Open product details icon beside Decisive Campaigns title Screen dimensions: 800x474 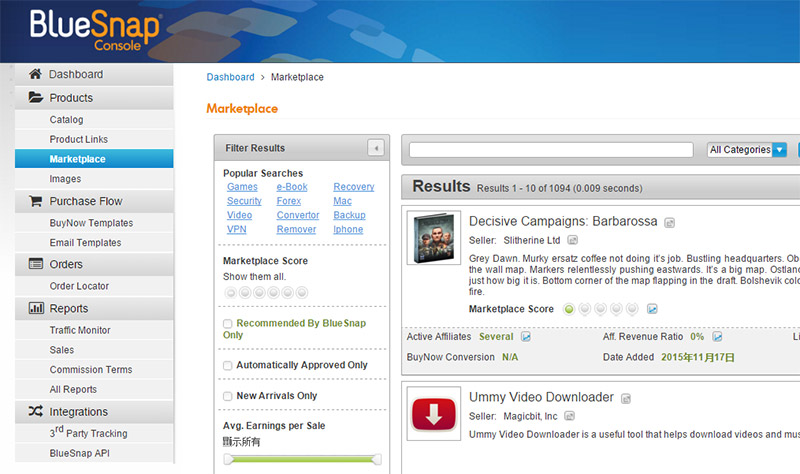[x=670, y=222]
